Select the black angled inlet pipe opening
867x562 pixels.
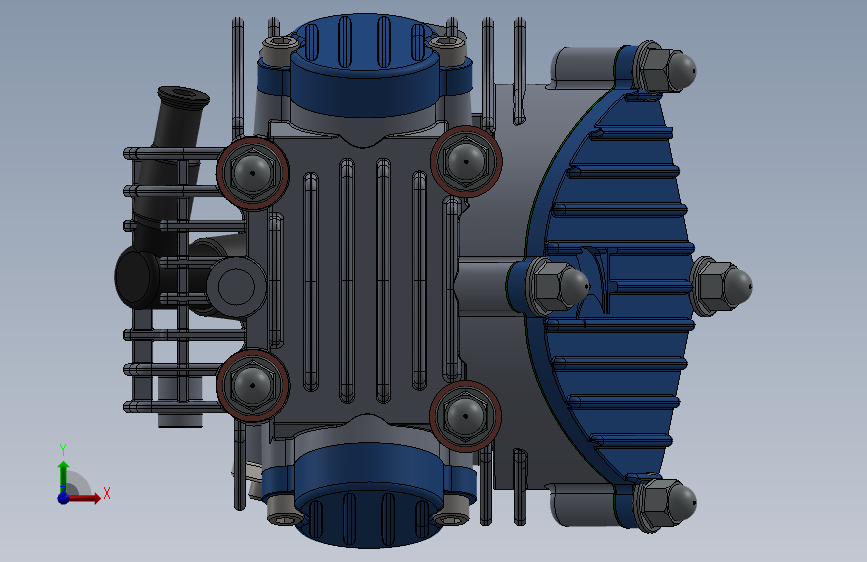(x=184, y=95)
